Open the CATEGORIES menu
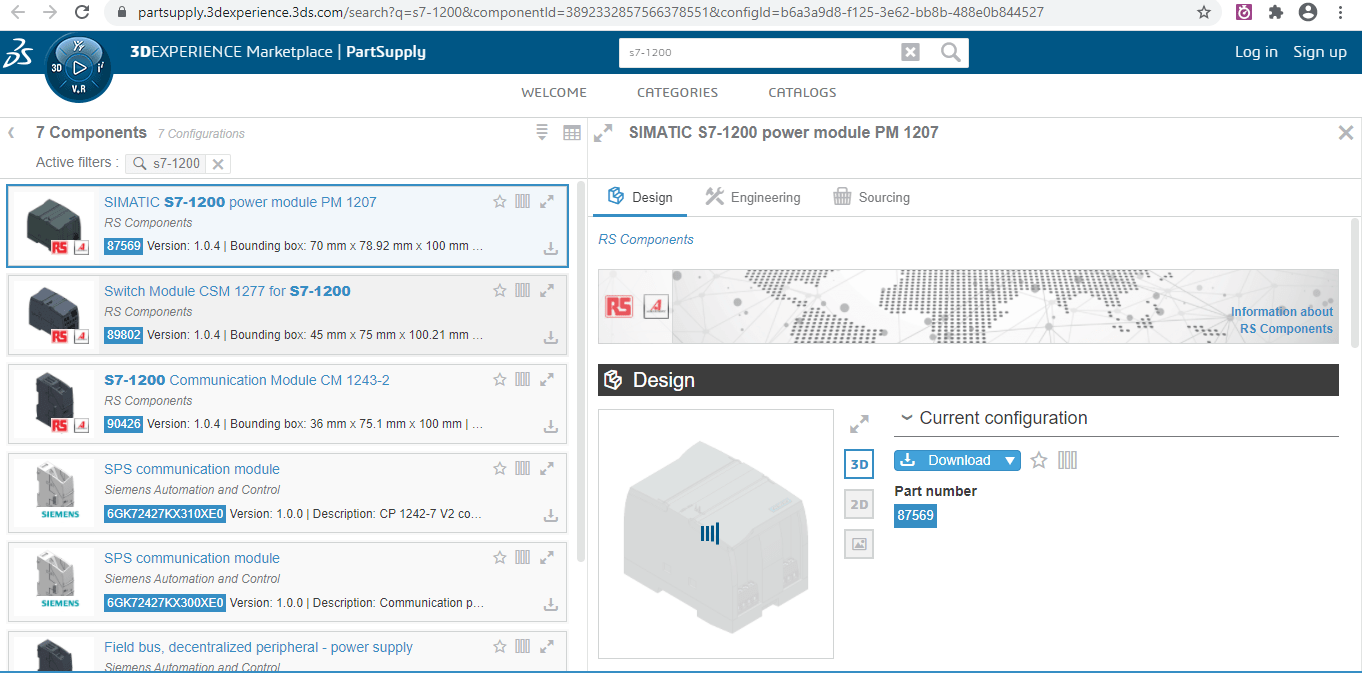 [x=677, y=92]
